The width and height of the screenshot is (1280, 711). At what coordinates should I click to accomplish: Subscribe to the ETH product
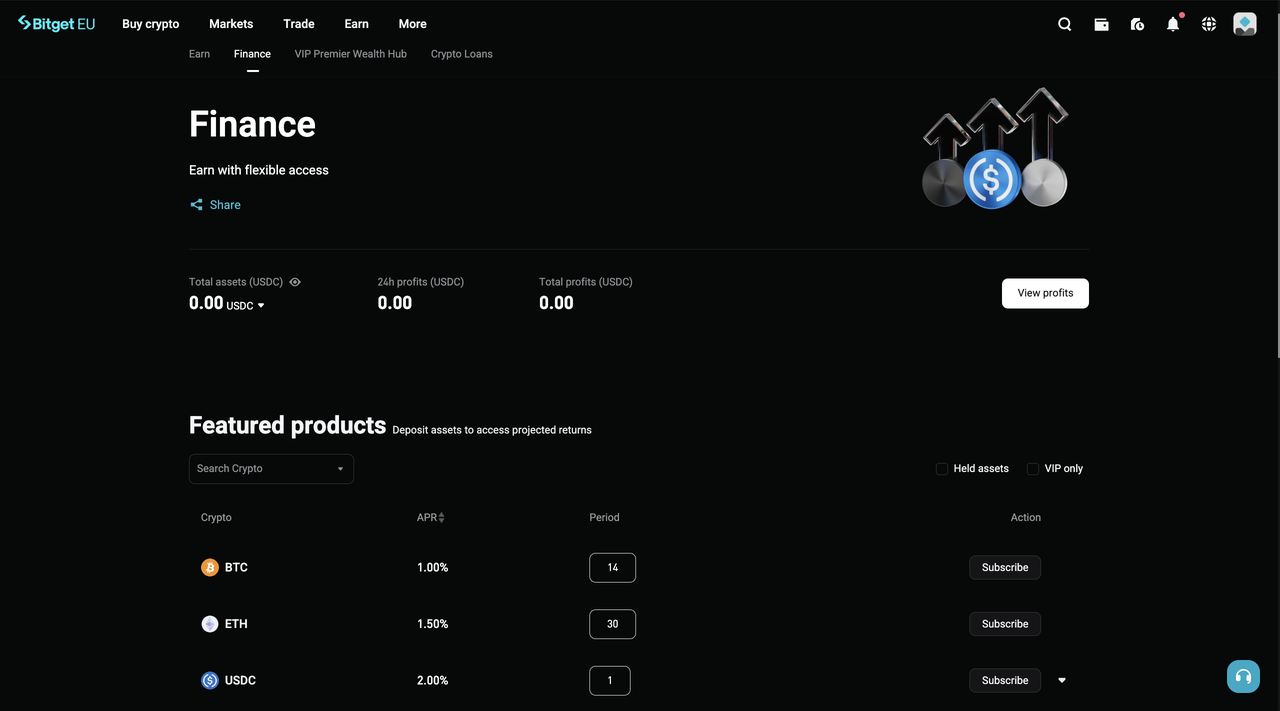pos(1005,624)
